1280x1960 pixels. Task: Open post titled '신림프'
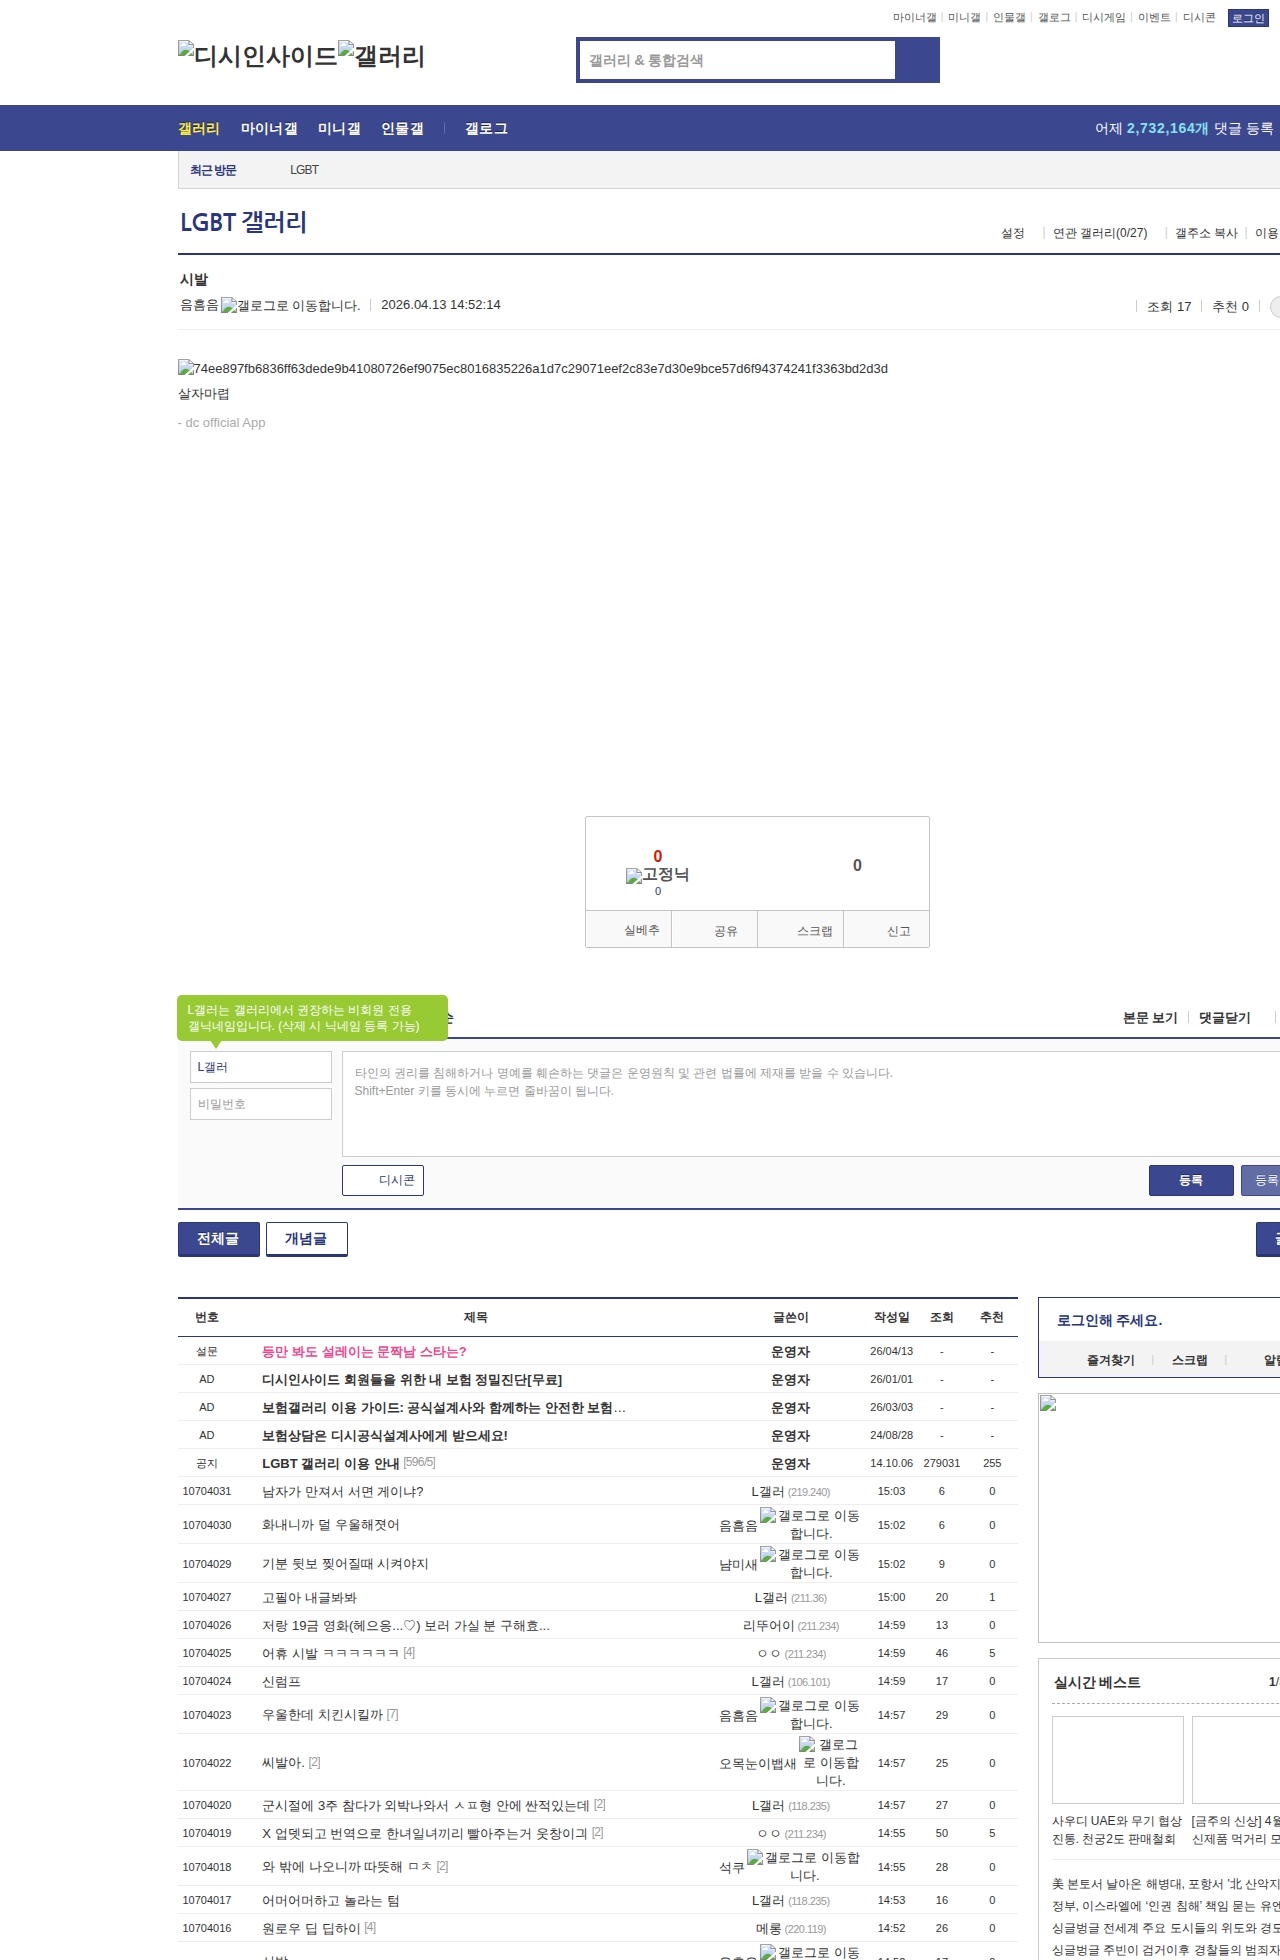[x=281, y=1681]
